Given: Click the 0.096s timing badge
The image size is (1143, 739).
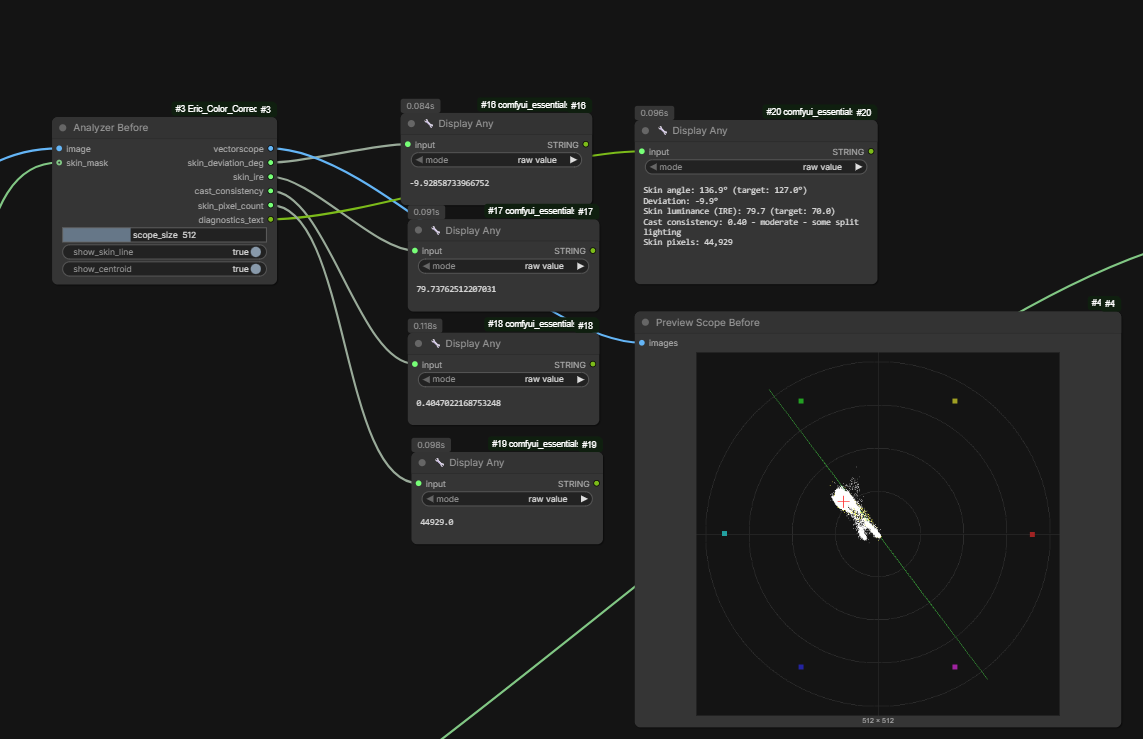Looking at the screenshot, I should 654,113.
